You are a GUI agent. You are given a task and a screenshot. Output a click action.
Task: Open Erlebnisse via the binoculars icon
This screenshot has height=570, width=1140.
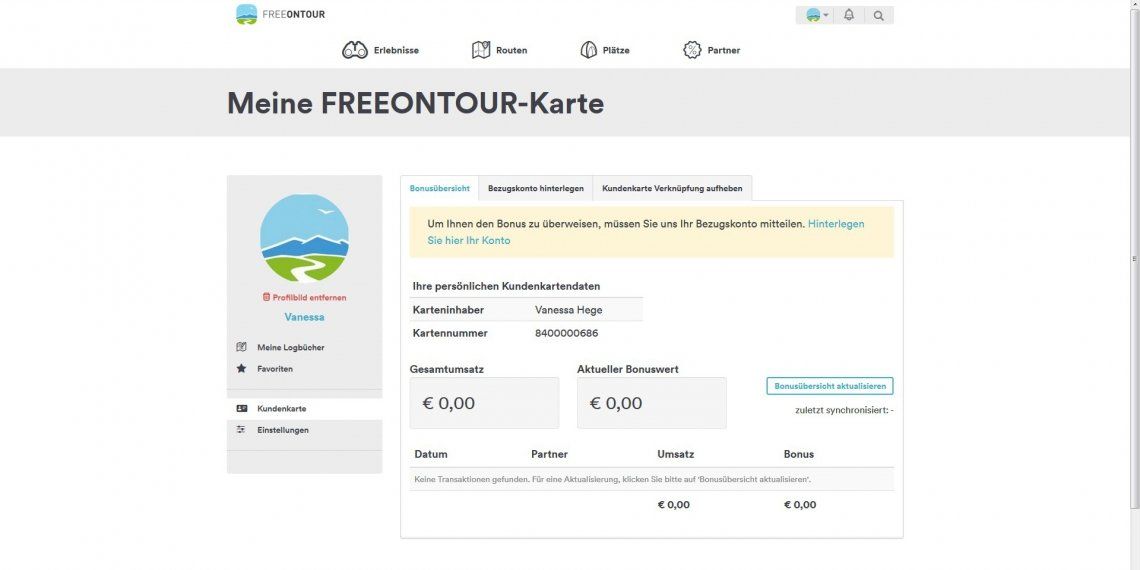(355, 50)
